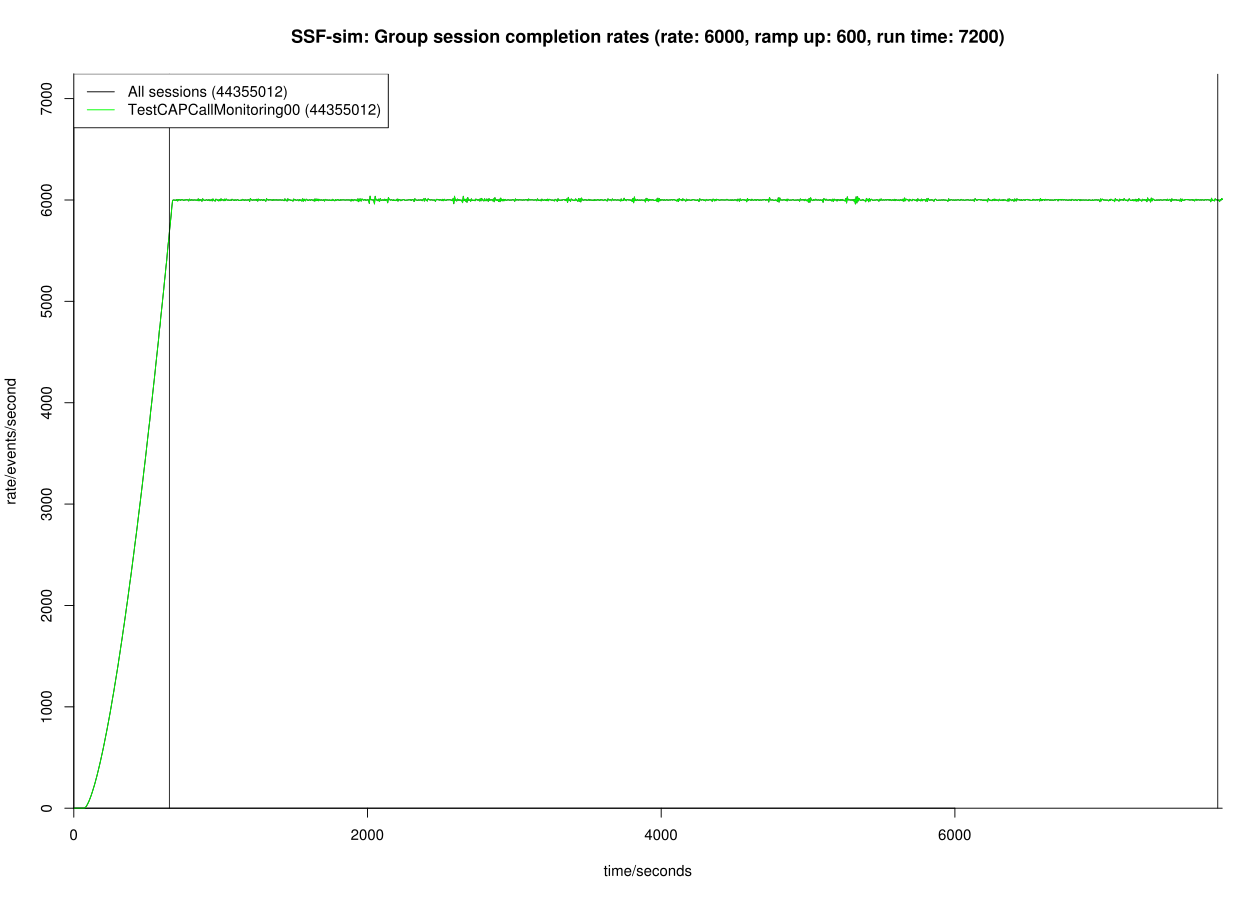Viewport: 1260px width, 900px height.
Task: Click the 2000 x-axis tick label
Action: point(368,833)
